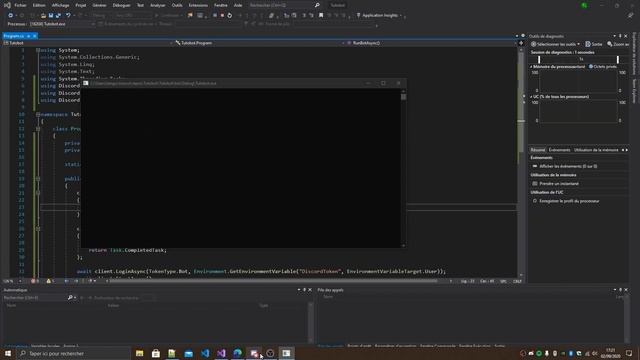Click the Automatique search magnifier icon
Viewport: 640px width, 360px height.
(70, 298)
